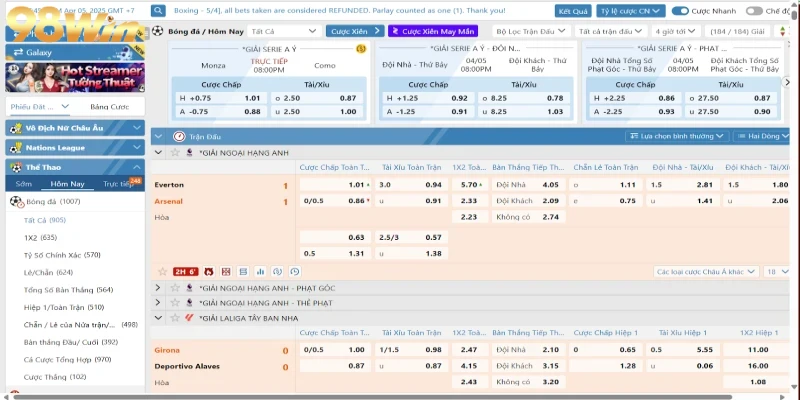Open the Tất Cả (905) category
This screenshot has width=800, height=400.
coord(45,220)
